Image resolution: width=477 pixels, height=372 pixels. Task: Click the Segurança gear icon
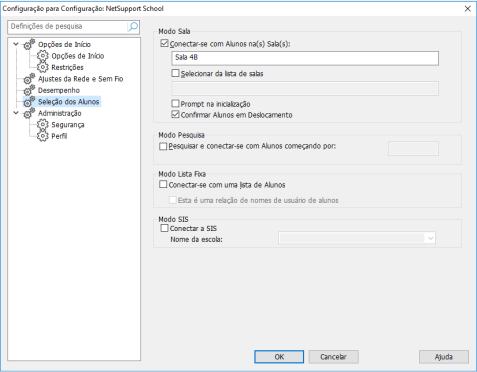[x=43, y=125]
